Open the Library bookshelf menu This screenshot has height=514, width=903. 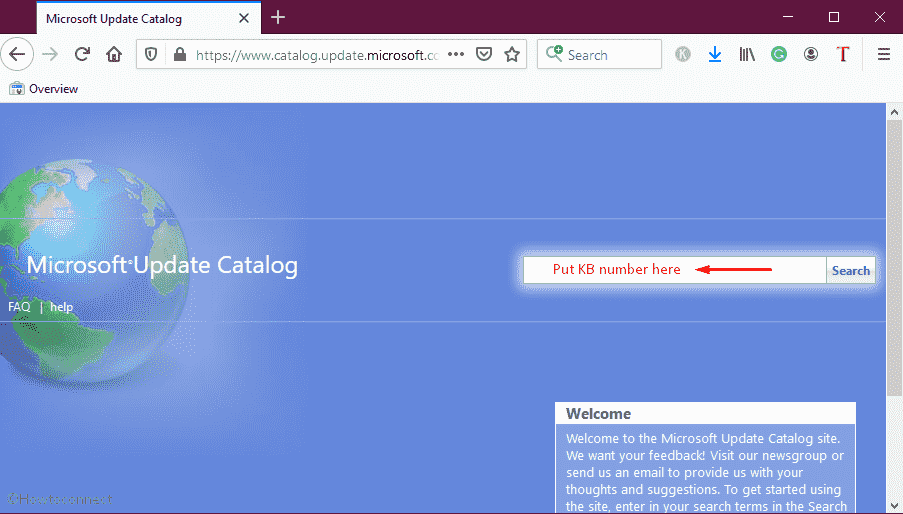[747, 55]
